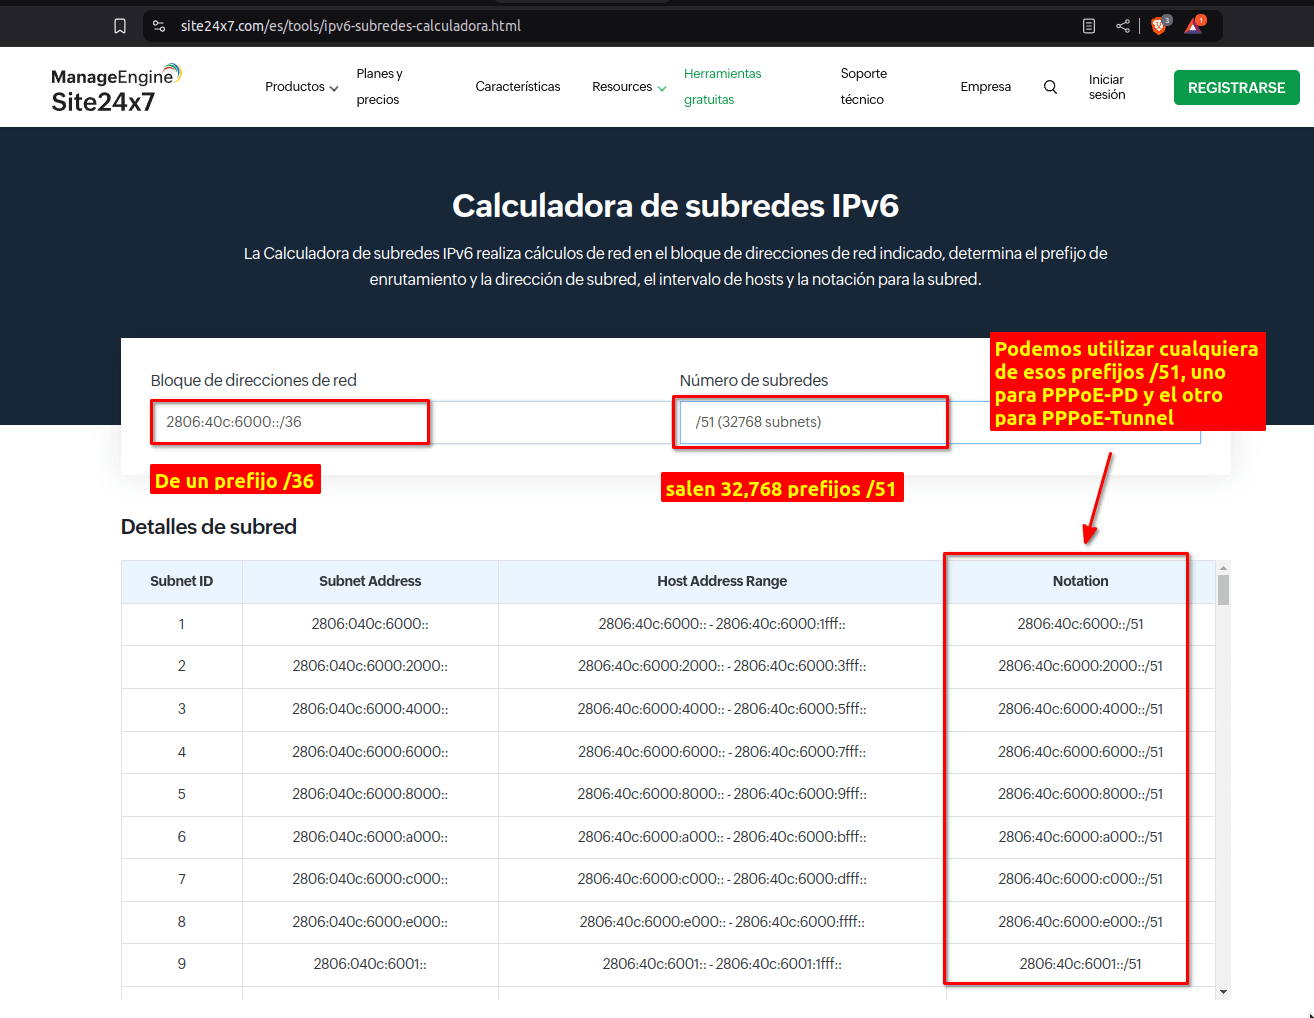1314x1018 pixels.
Task: Click the search magnifier in site header
Action: (x=1050, y=87)
